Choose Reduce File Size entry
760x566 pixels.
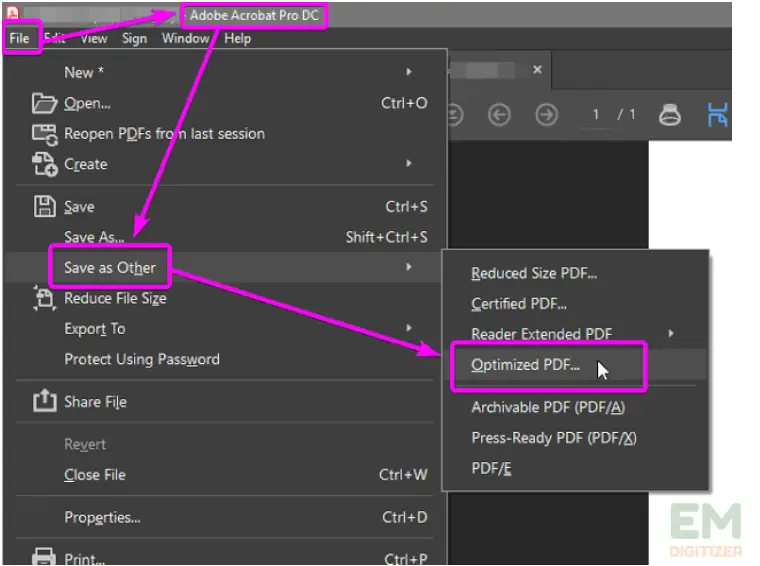[115, 298]
